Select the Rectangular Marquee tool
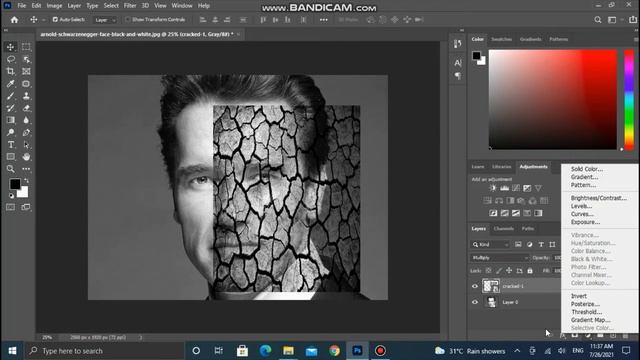 click(x=26, y=47)
